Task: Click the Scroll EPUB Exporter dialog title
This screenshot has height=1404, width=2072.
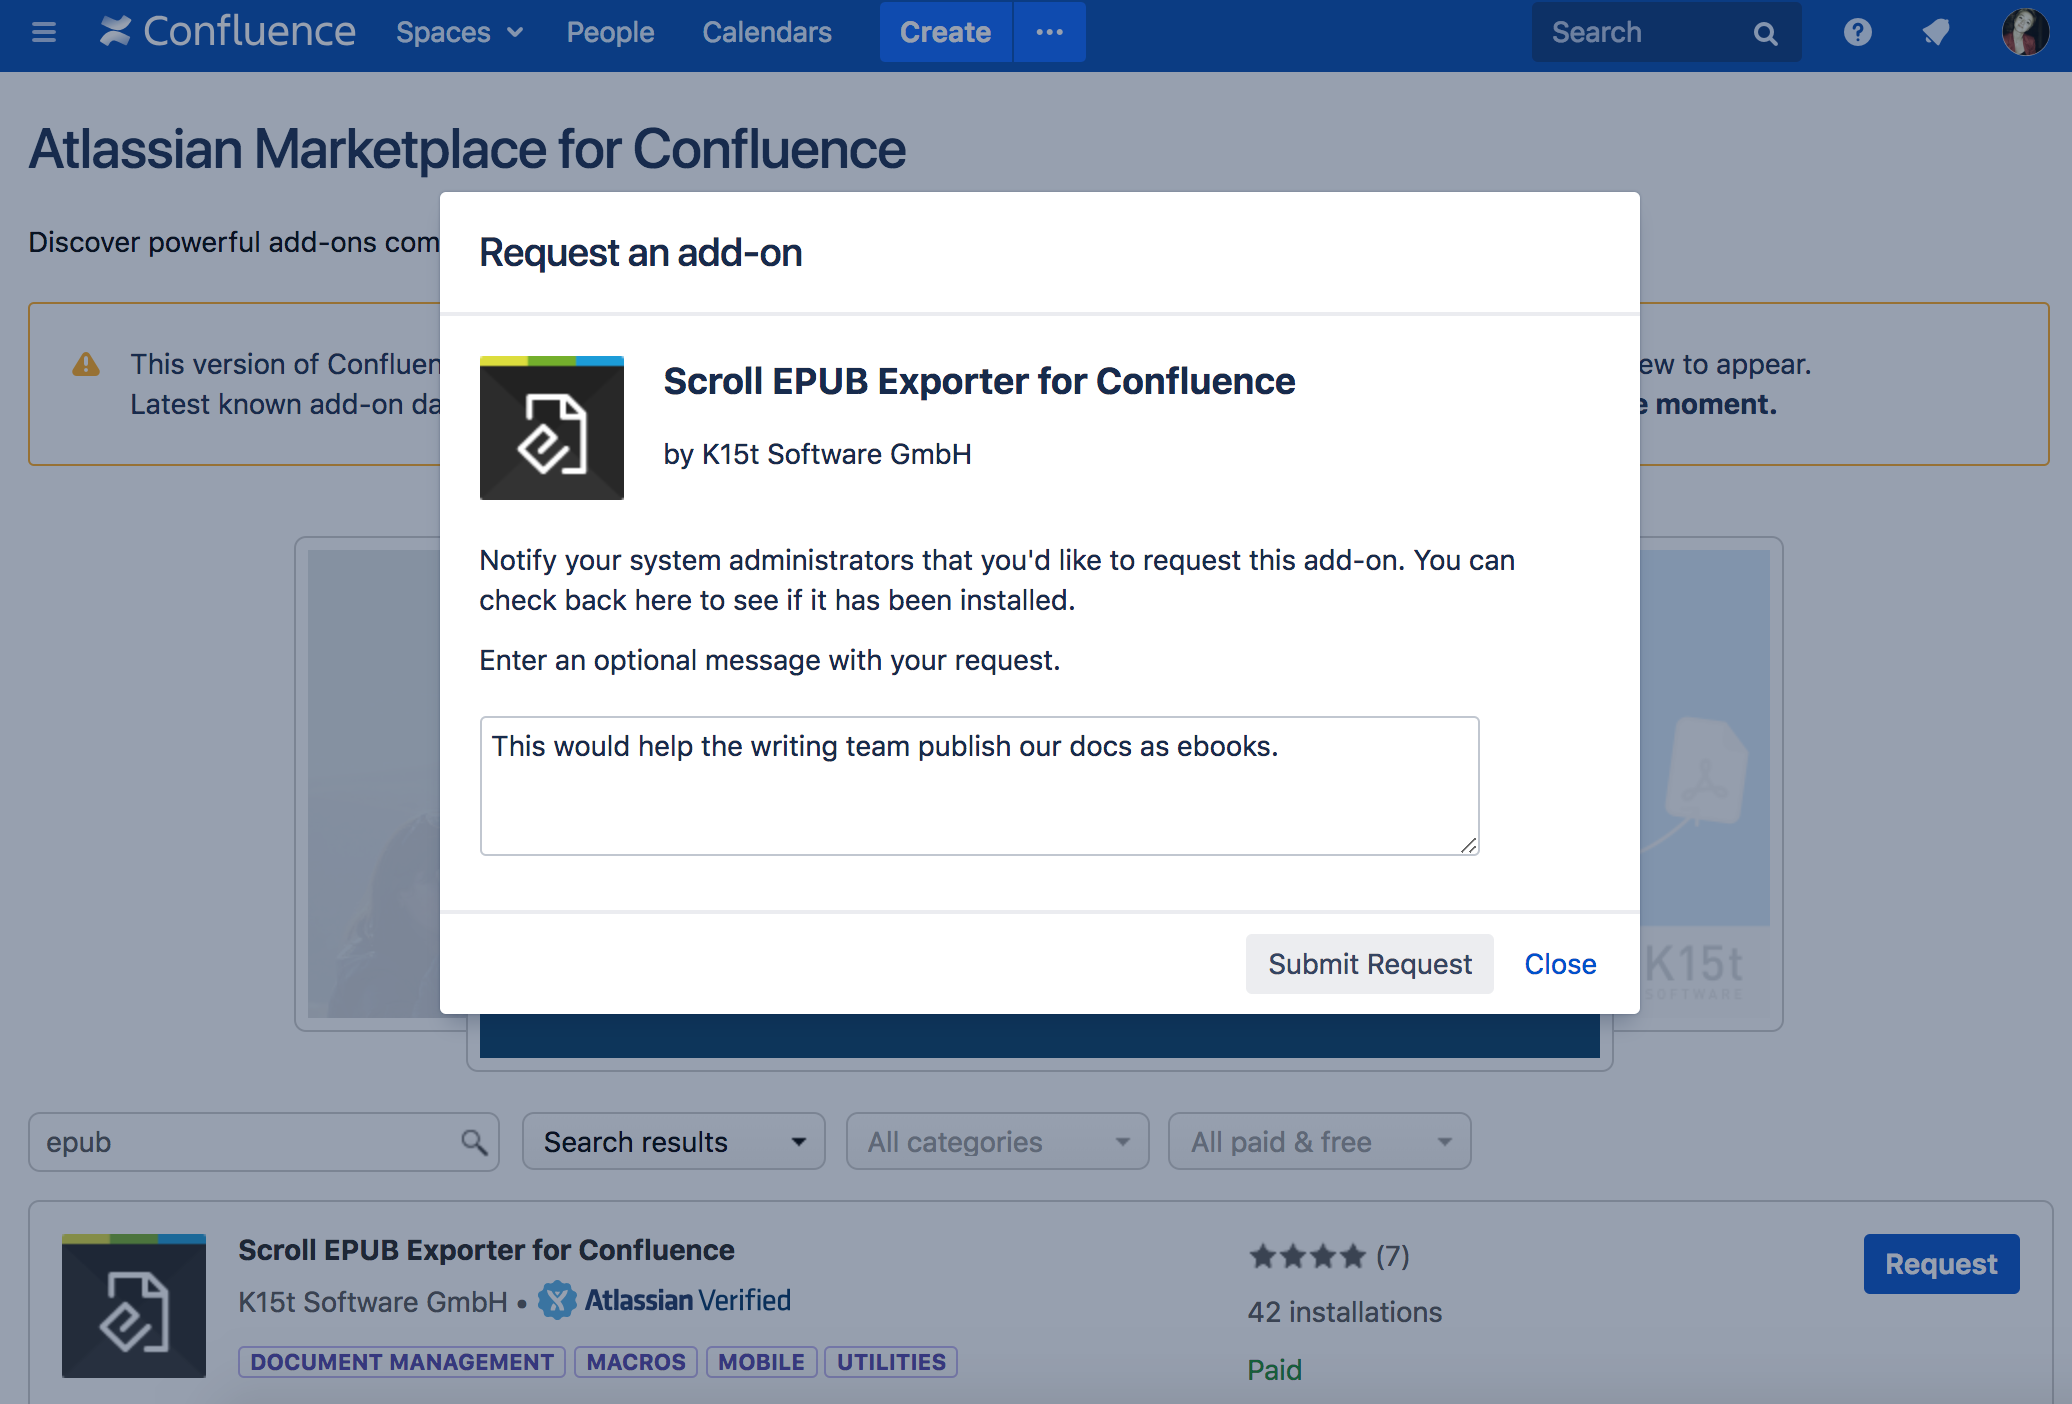Action: tap(979, 381)
